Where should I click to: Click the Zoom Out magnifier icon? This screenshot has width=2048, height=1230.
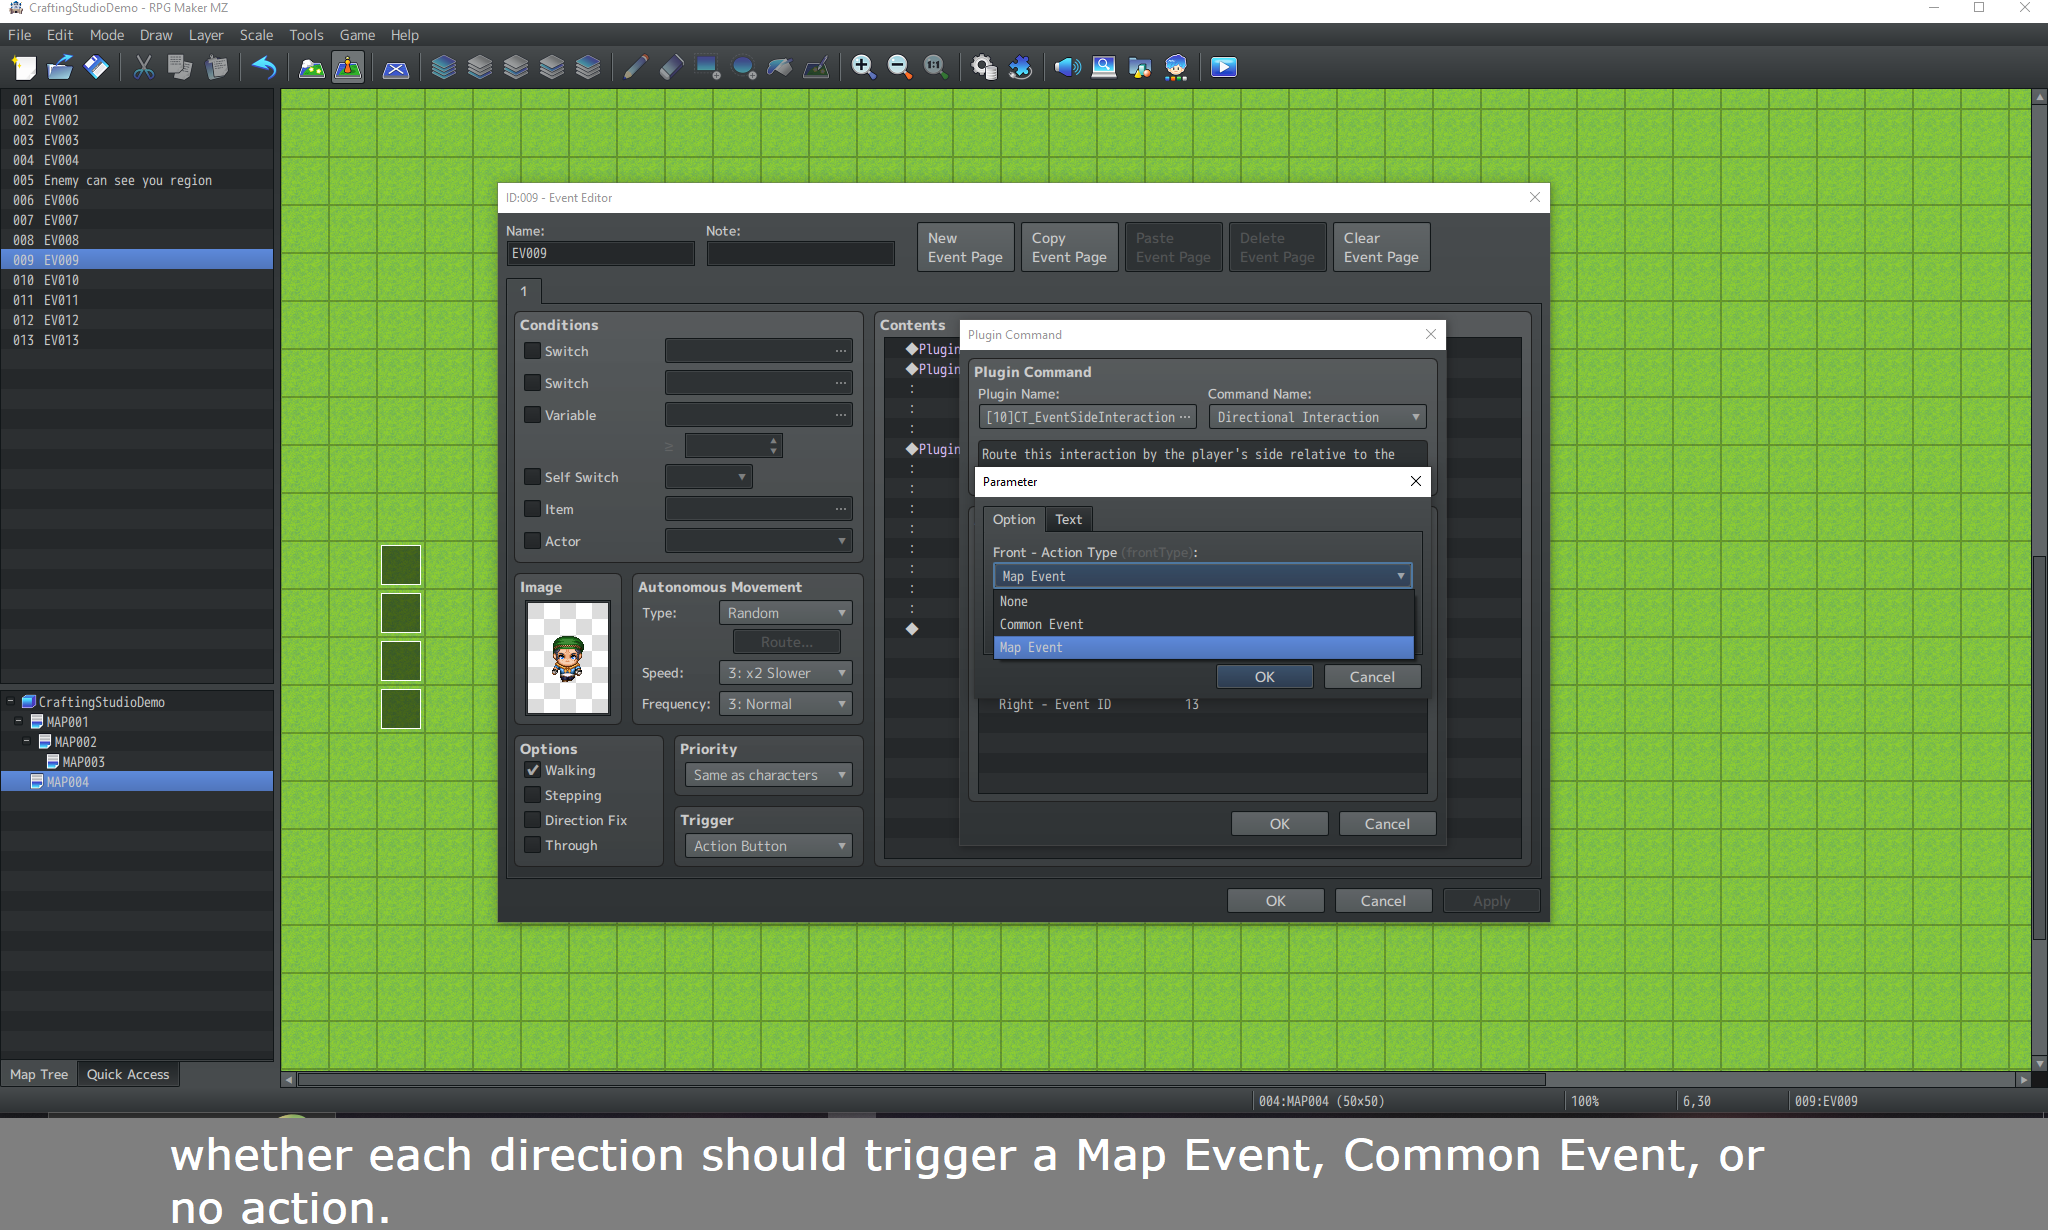[899, 67]
